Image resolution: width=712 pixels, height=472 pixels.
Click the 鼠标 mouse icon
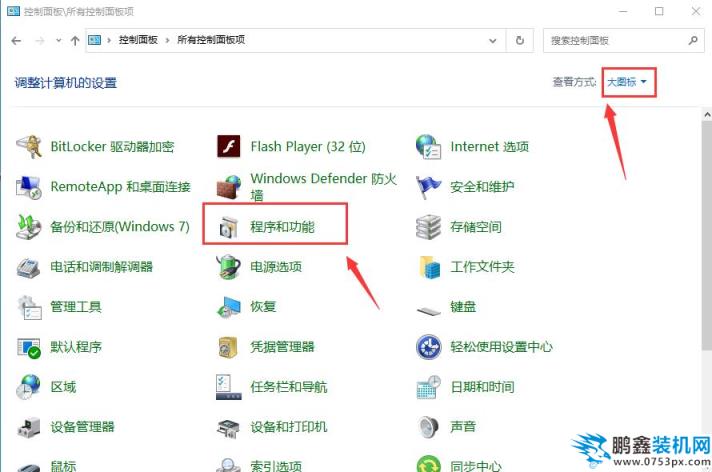[x=29, y=467]
